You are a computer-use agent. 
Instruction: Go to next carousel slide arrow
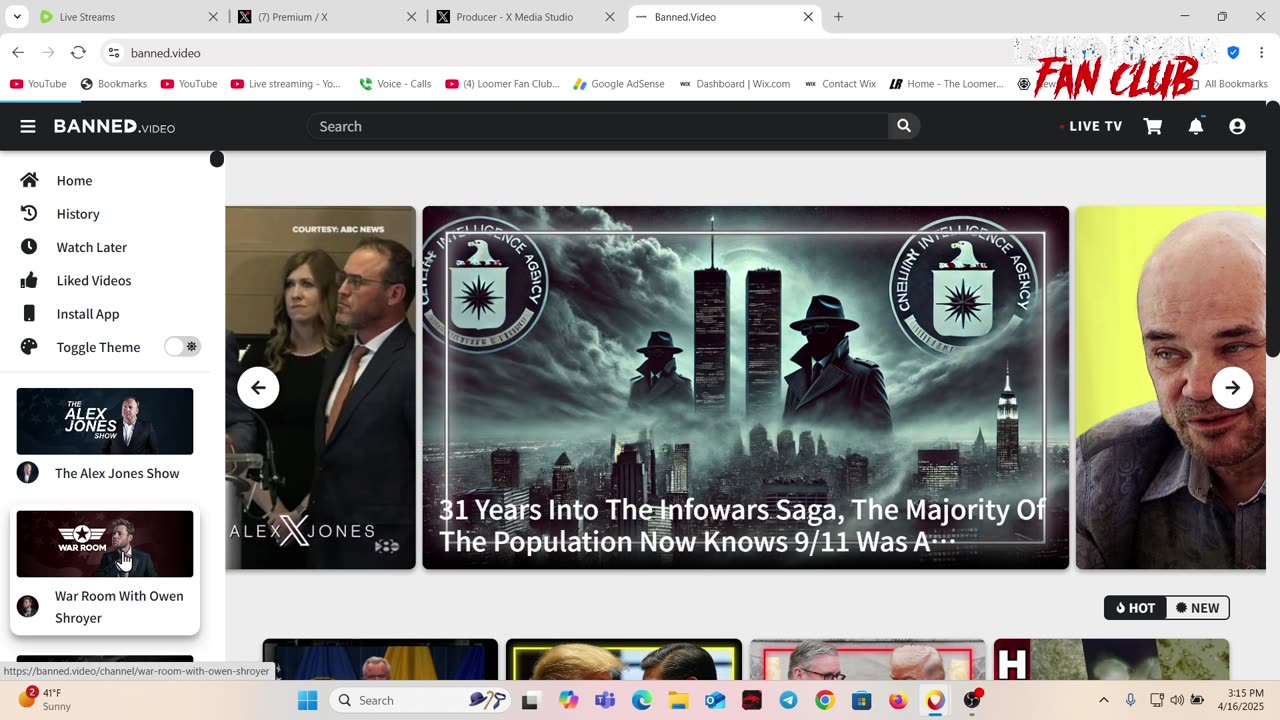(x=1232, y=388)
